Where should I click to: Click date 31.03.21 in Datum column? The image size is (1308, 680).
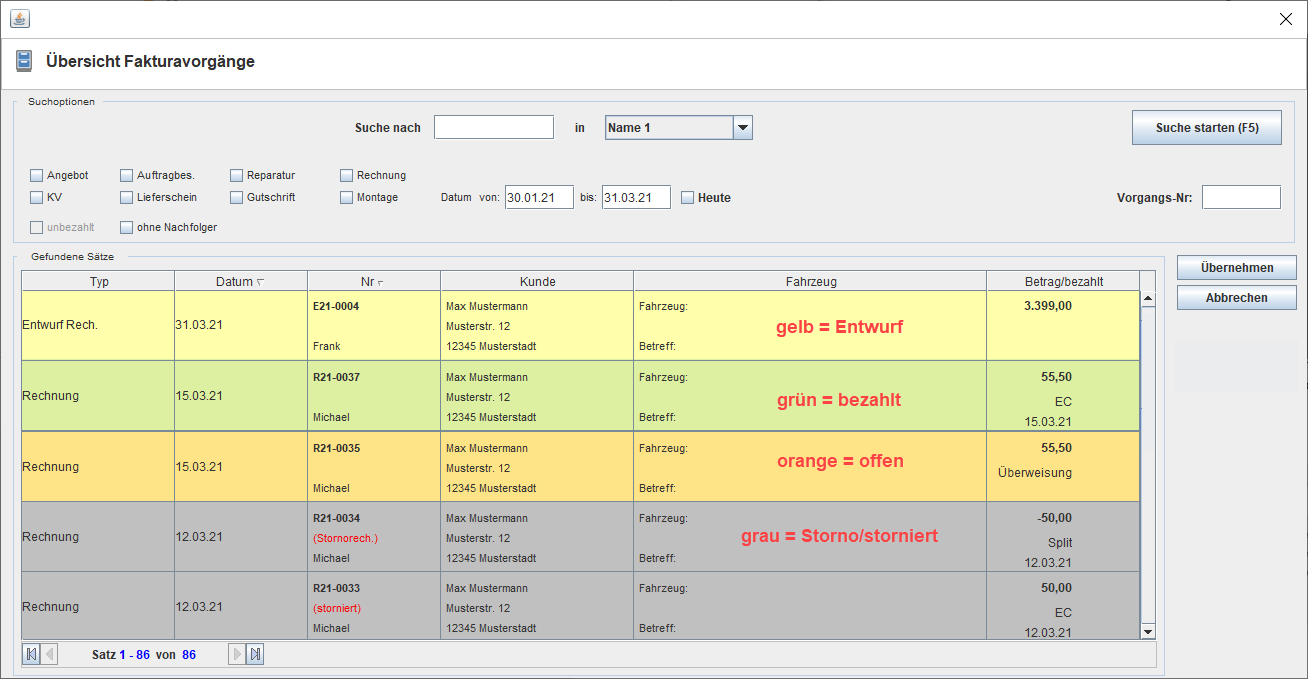pos(198,326)
